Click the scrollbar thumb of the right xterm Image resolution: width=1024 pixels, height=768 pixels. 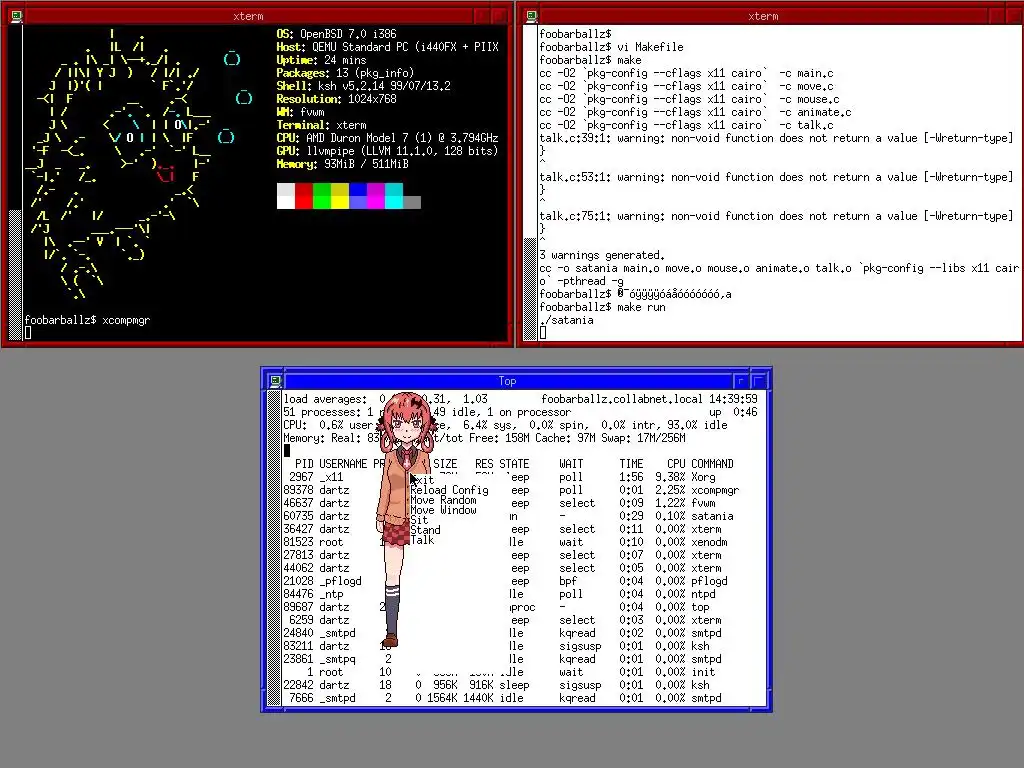pos(530,289)
